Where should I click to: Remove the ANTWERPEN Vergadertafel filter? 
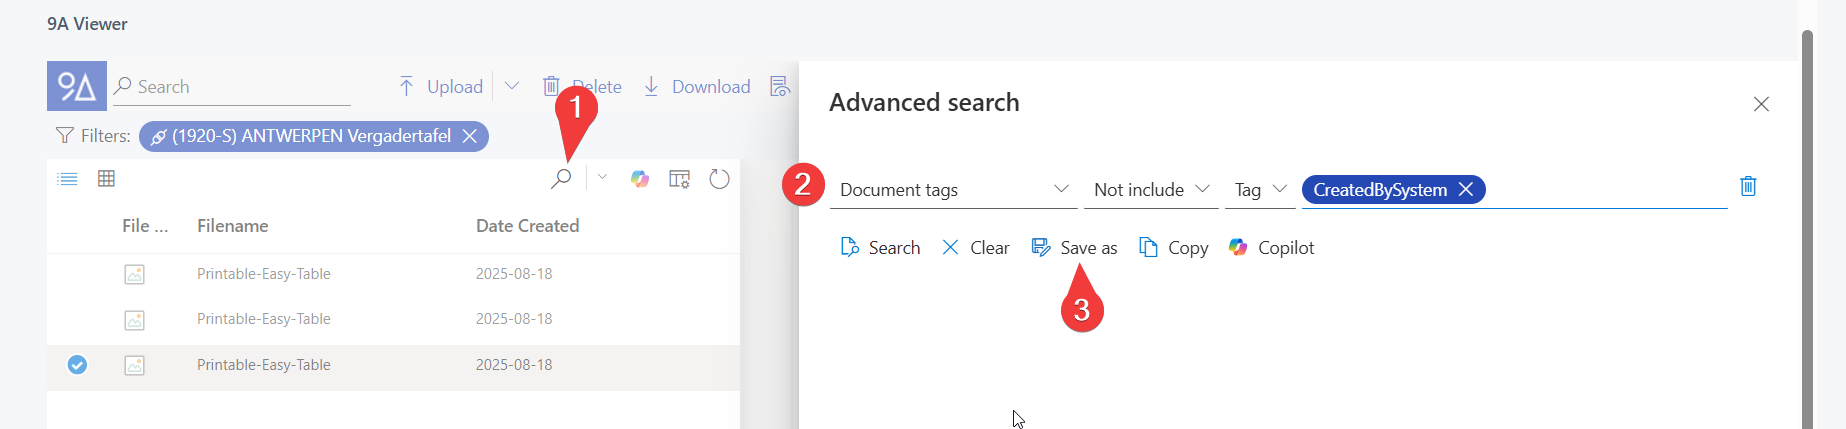click(469, 136)
